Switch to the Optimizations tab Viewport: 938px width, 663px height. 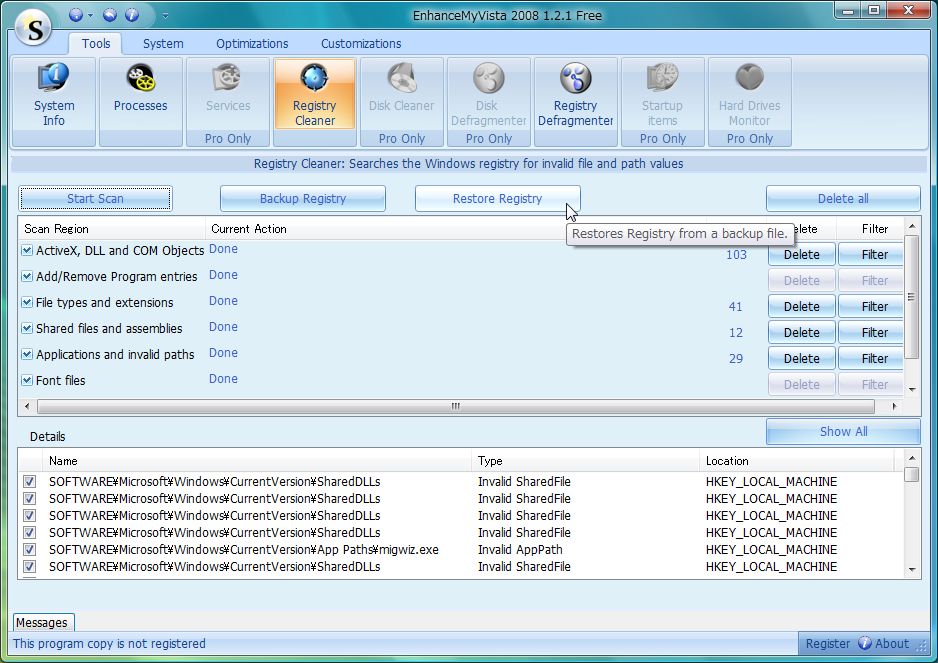[x=252, y=44]
